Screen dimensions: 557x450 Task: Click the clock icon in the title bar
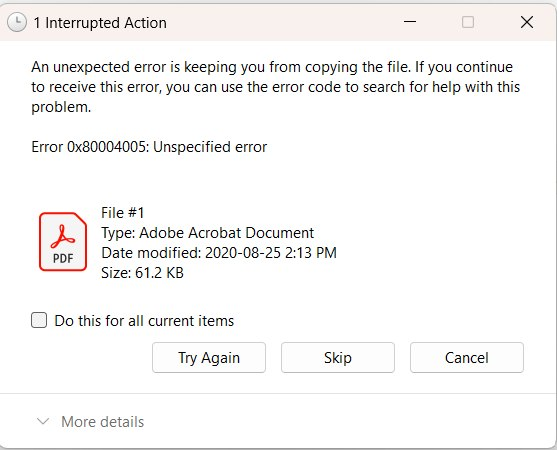point(17,22)
